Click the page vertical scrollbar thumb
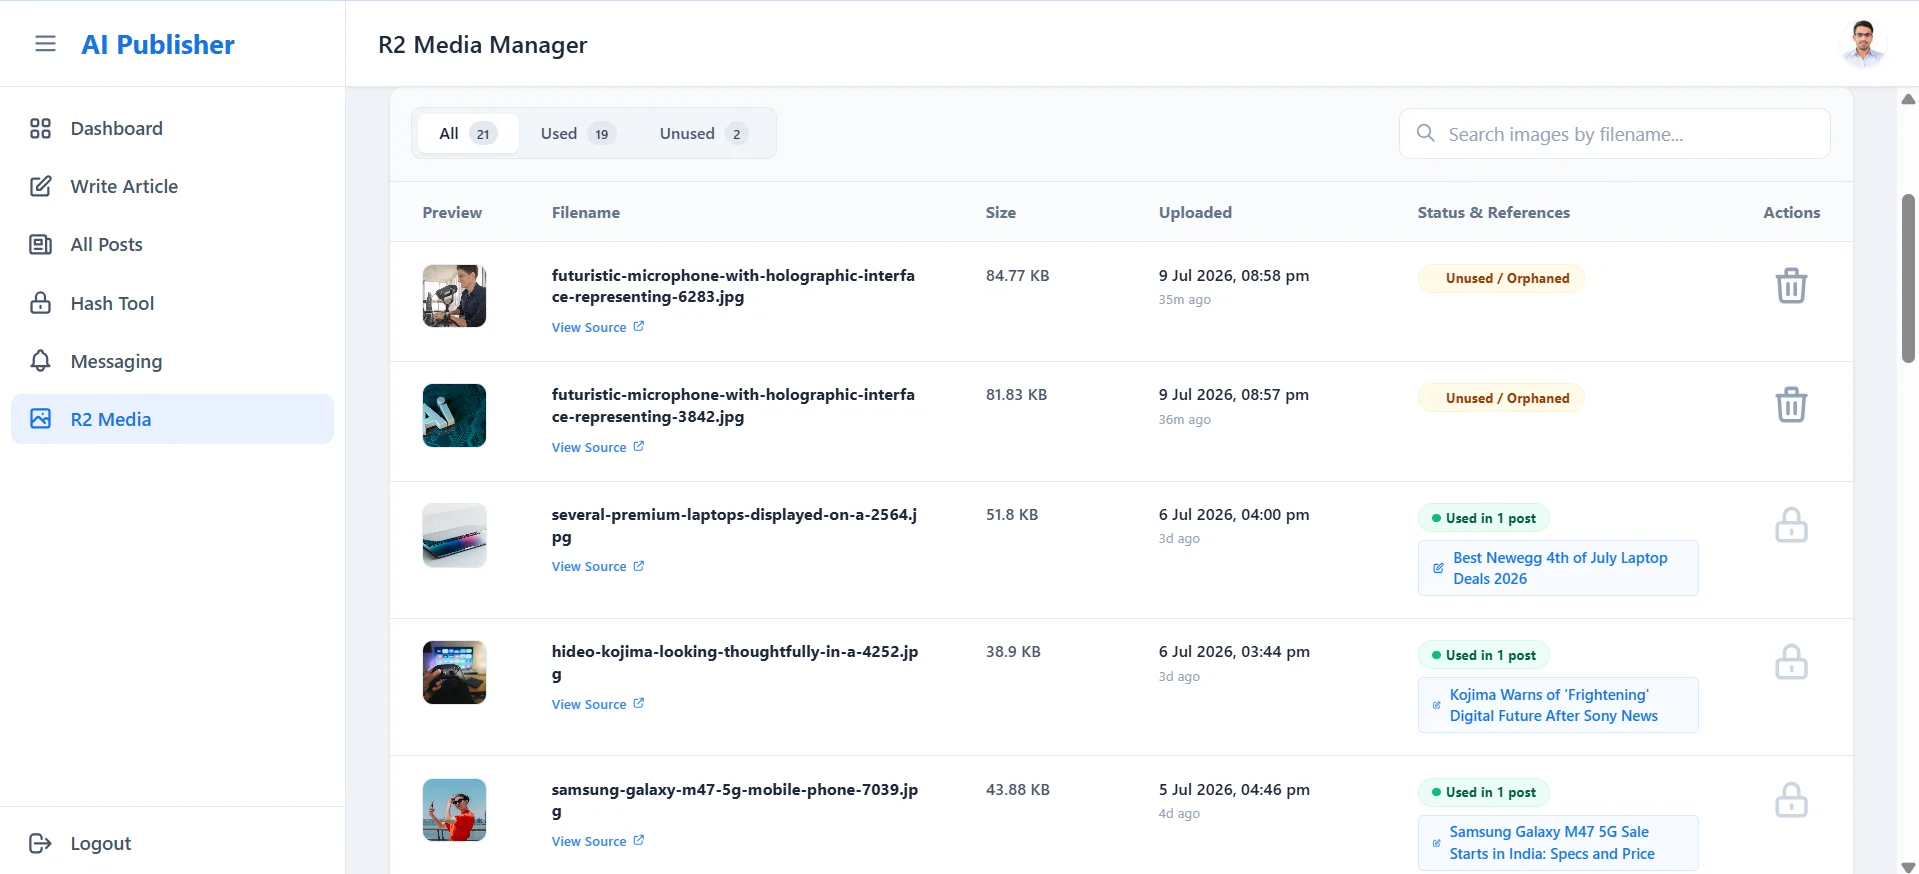 click(x=1908, y=278)
